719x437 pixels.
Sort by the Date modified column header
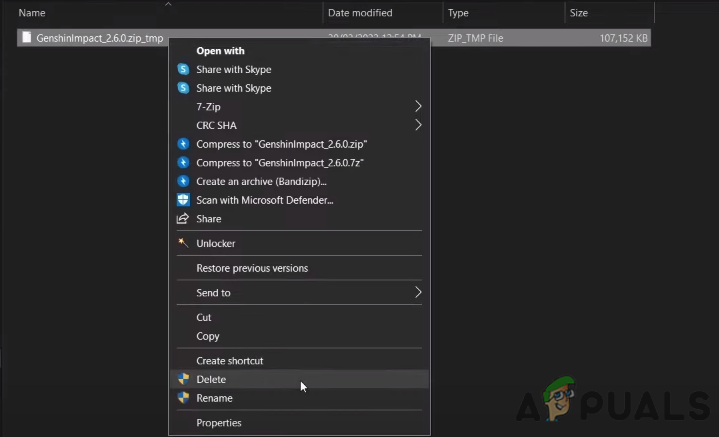pos(358,13)
